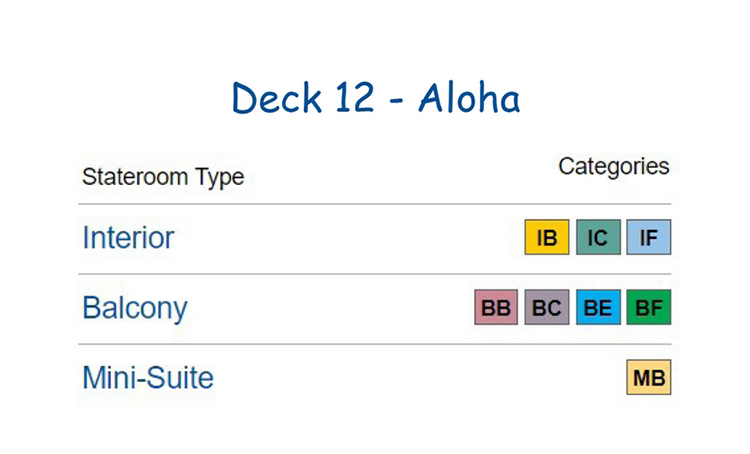Click the divider below the table header

click(375, 204)
